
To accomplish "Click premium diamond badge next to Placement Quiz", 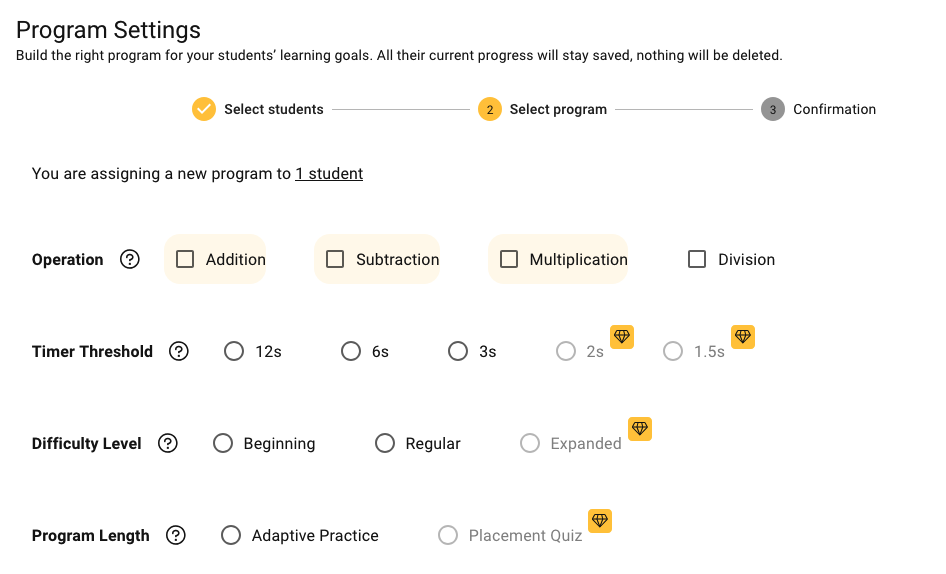I will tap(599, 521).
